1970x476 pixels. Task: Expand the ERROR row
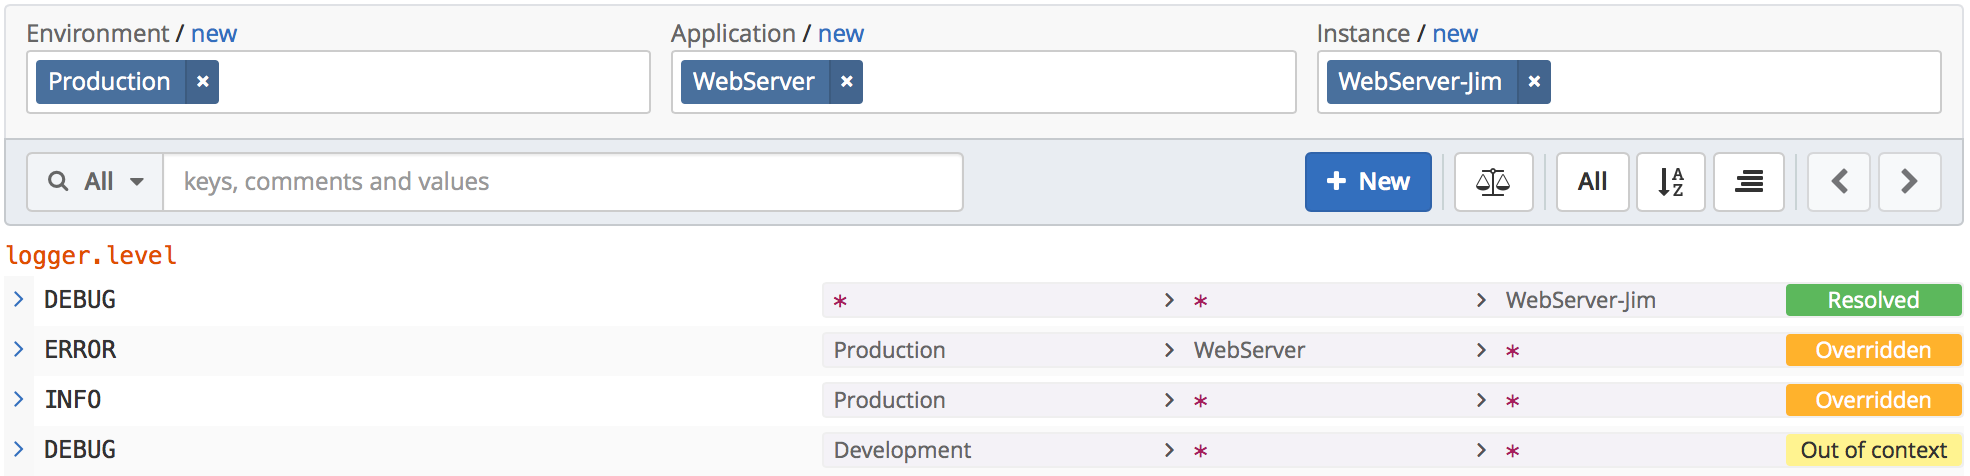click(19, 349)
